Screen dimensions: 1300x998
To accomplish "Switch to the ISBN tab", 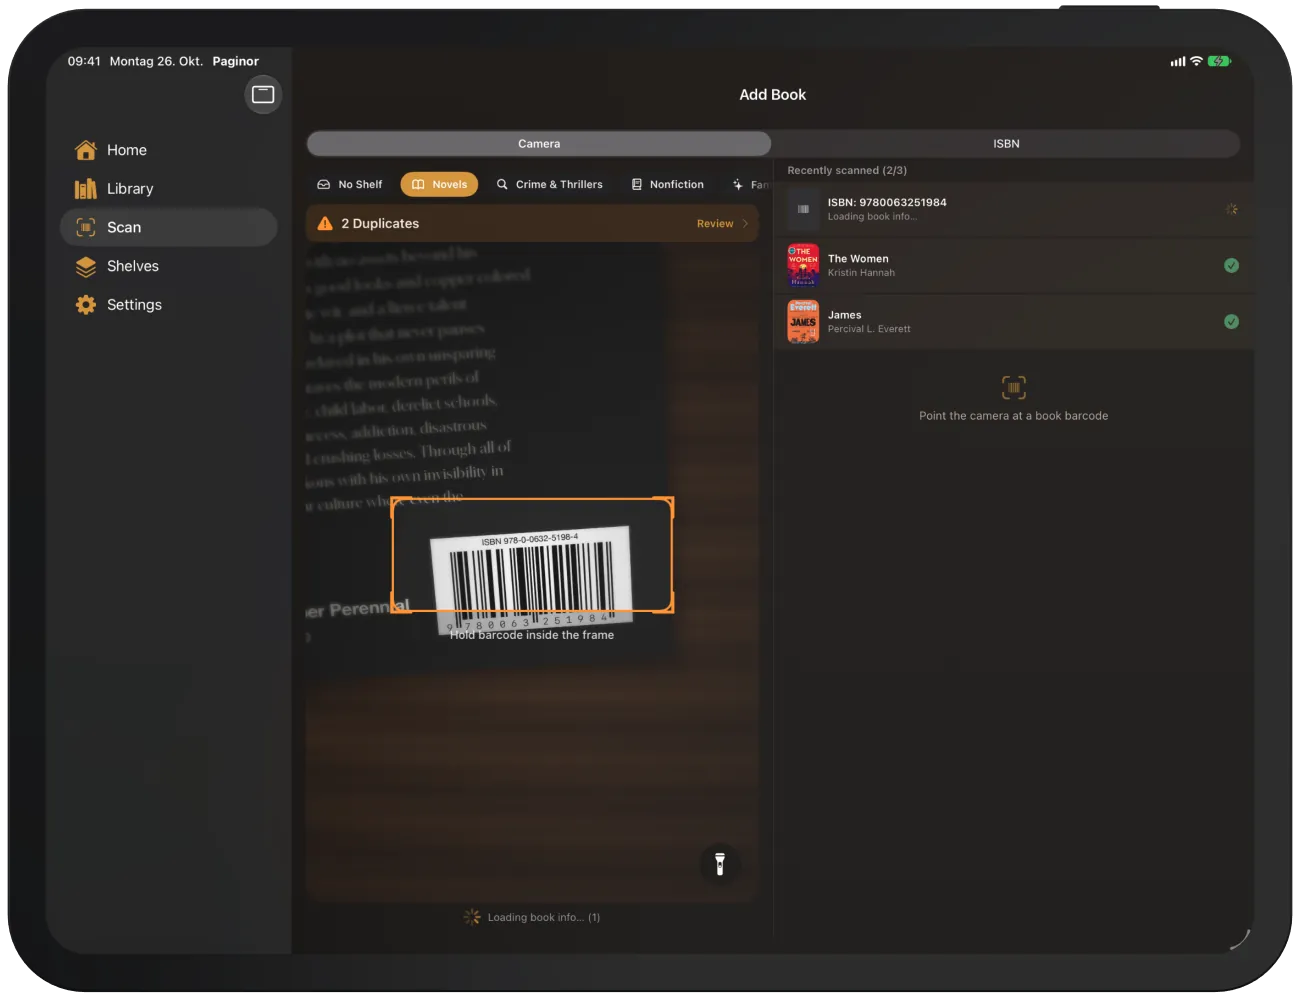I will 1006,144.
